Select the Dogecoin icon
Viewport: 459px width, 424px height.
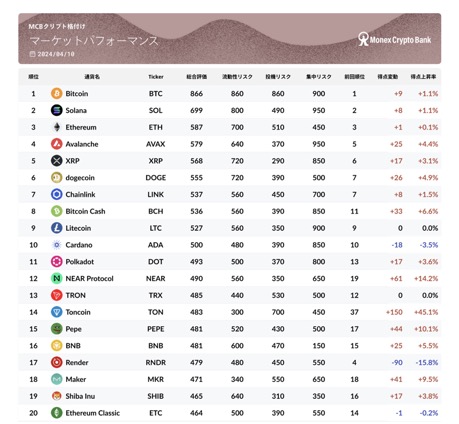pyautogui.click(x=57, y=178)
